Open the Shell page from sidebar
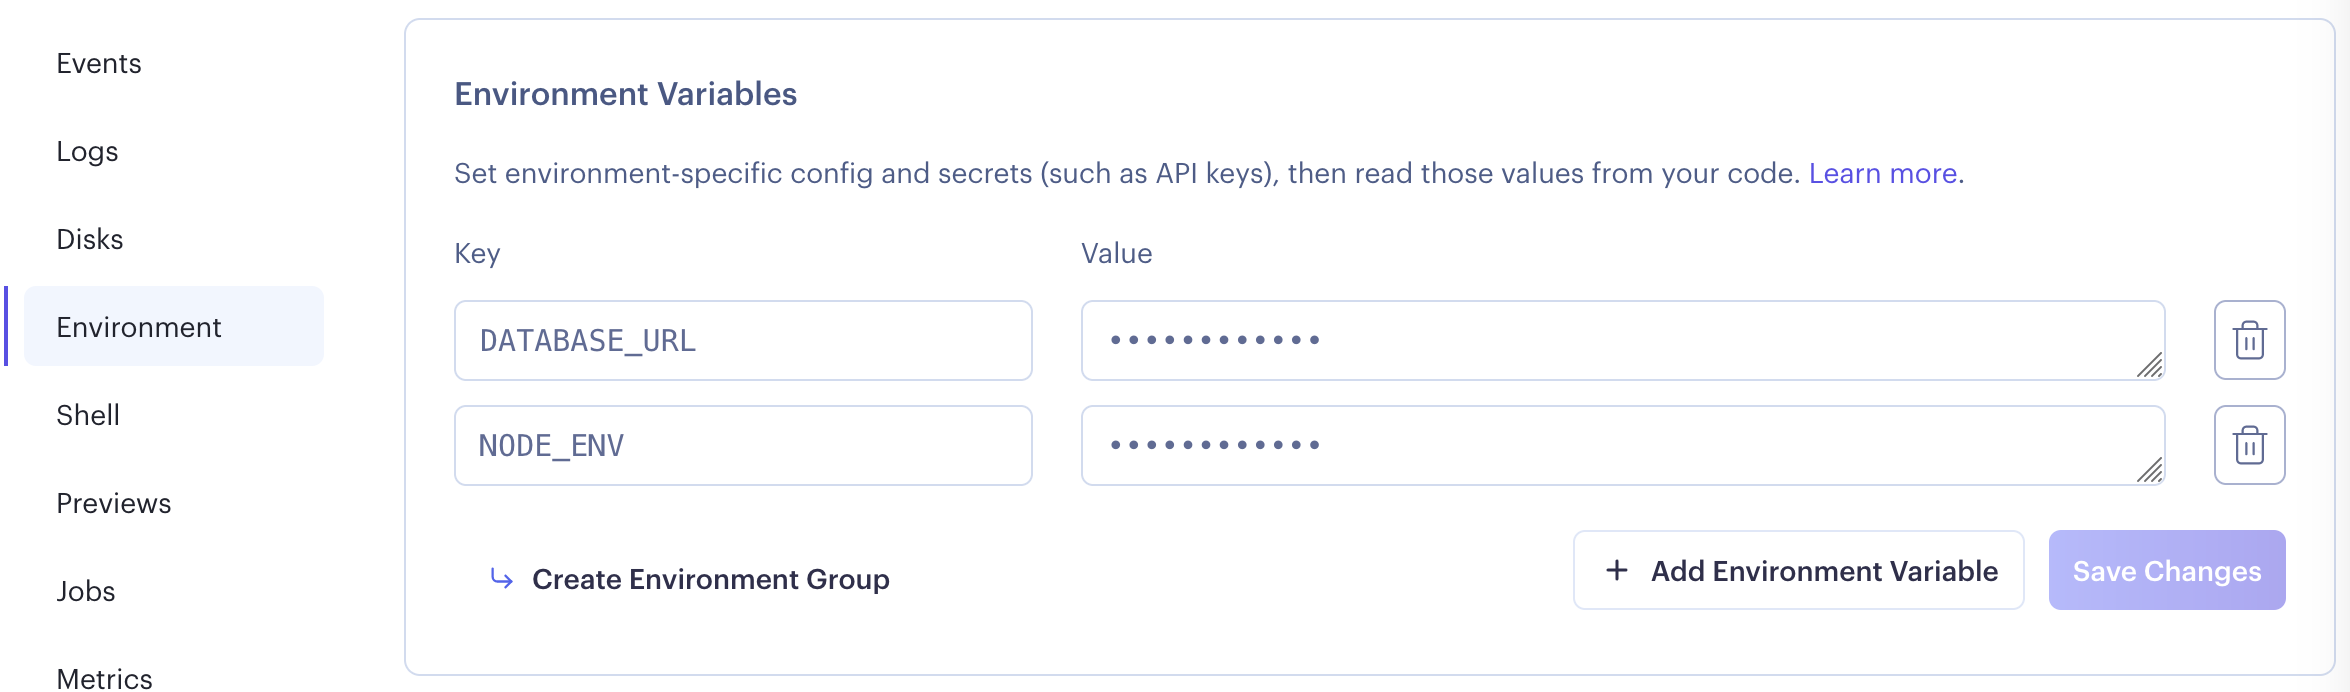 pos(88,415)
